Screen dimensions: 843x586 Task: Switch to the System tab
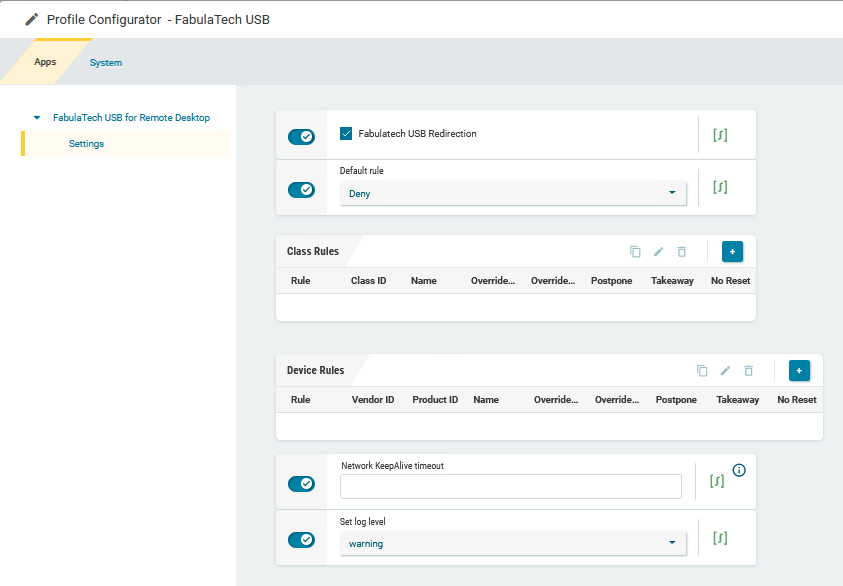[105, 62]
